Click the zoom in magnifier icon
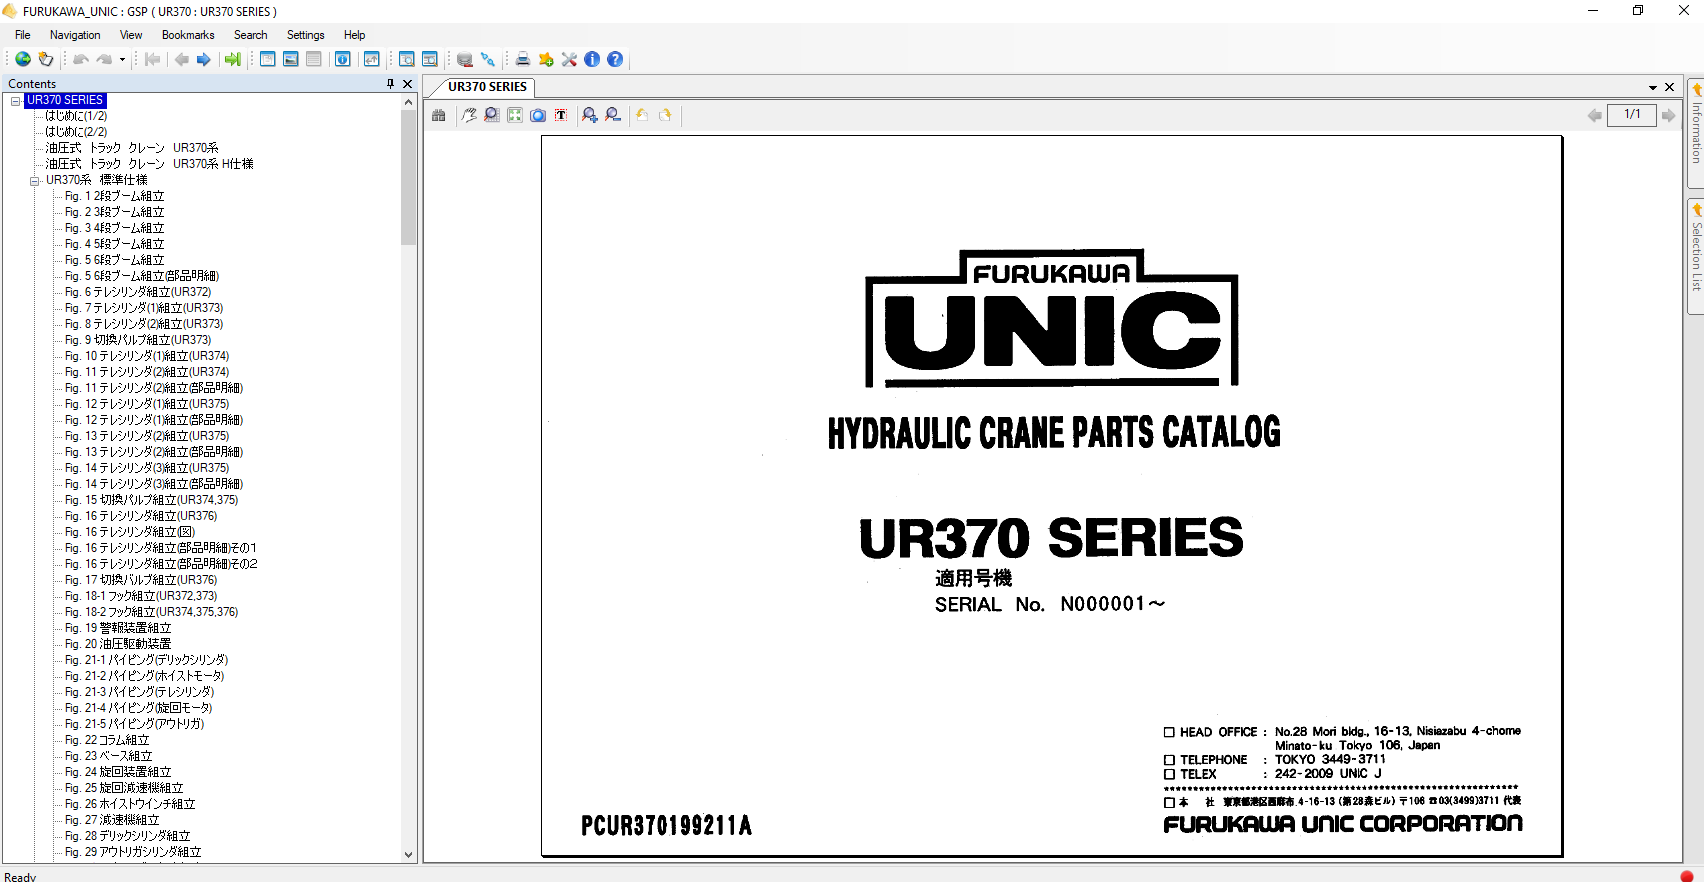The image size is (1704, 882). click(590, 116)
